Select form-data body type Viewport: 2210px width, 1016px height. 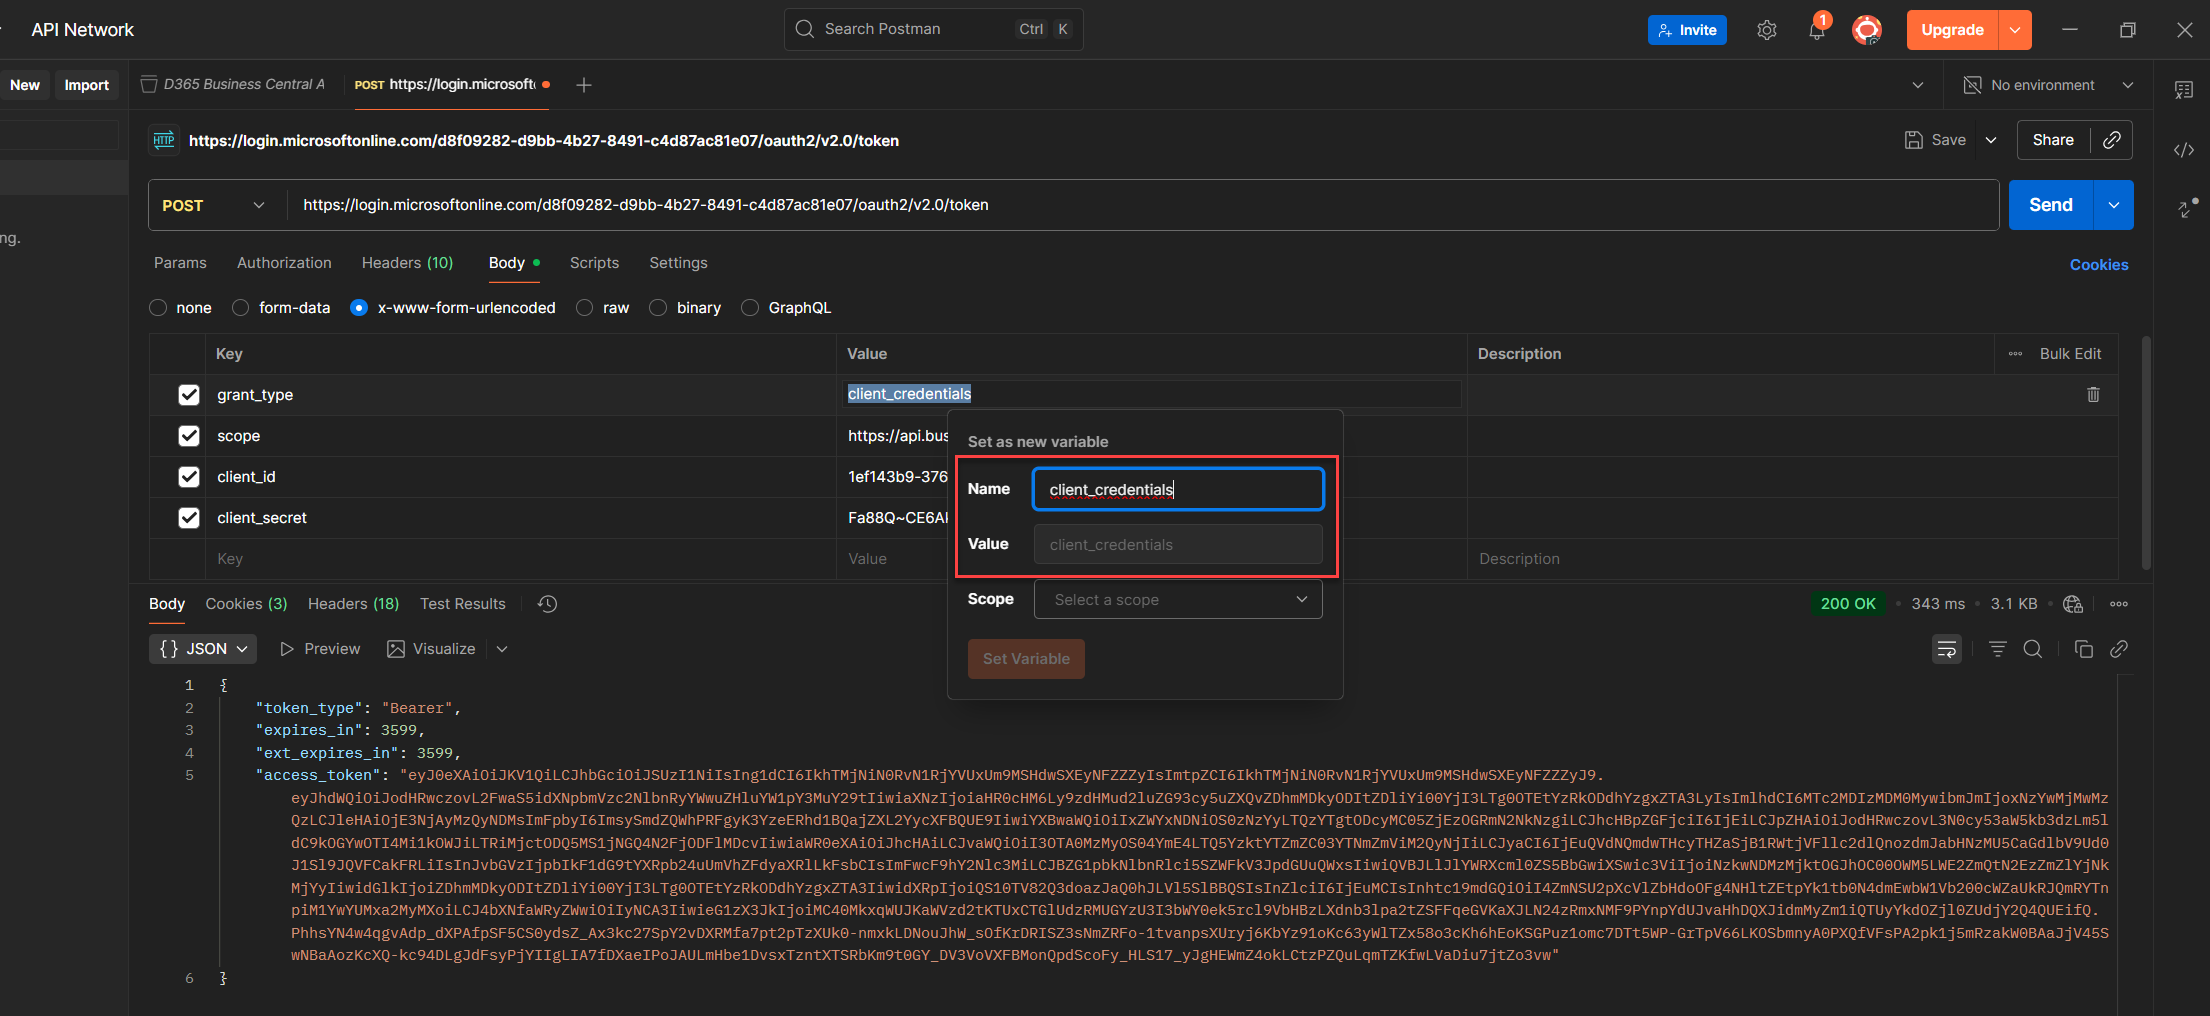[240, 308]
